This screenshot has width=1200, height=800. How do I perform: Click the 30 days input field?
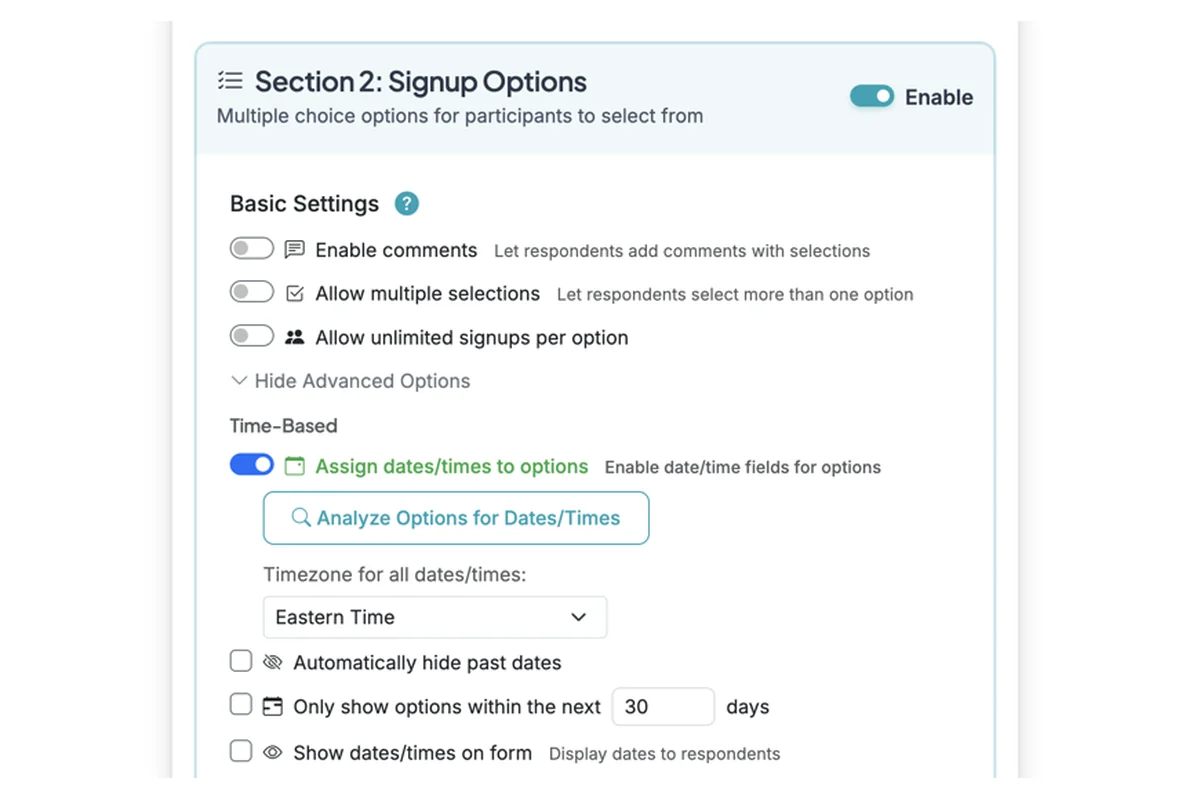(x=663, y=706)
